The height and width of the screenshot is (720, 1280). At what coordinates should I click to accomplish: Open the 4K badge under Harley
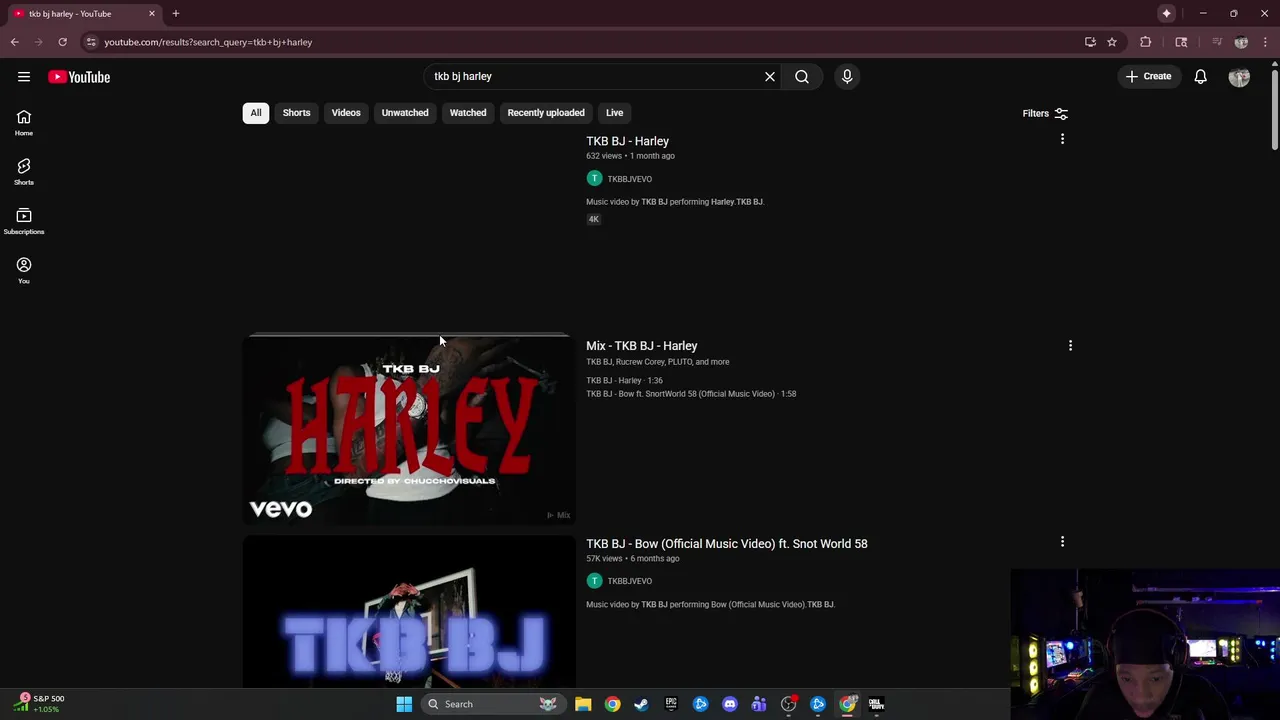593,219
